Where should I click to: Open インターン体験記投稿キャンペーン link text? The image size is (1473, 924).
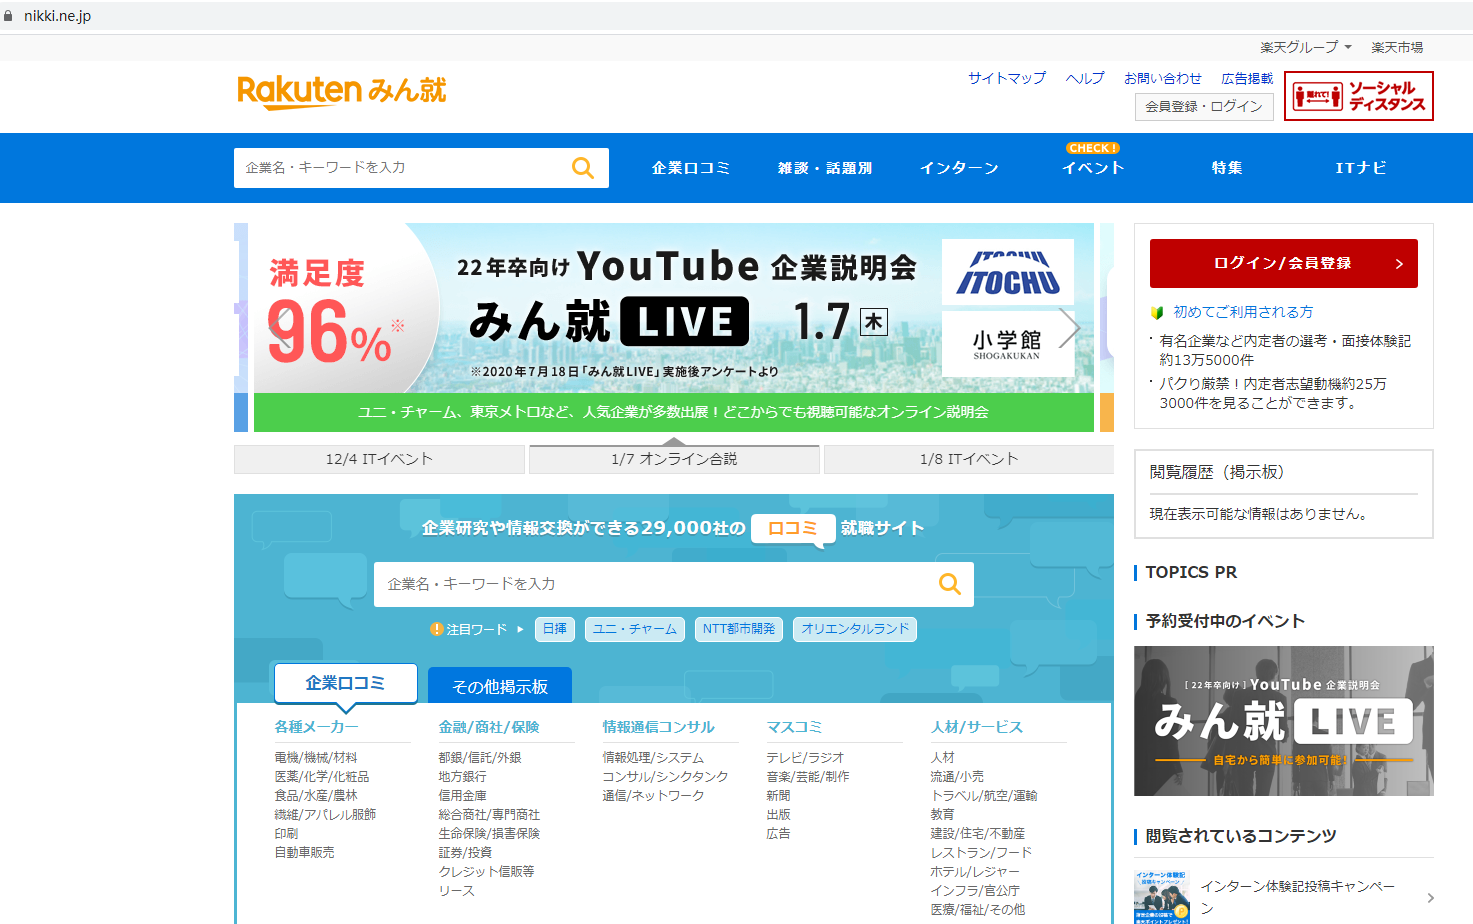[1297, 897]
